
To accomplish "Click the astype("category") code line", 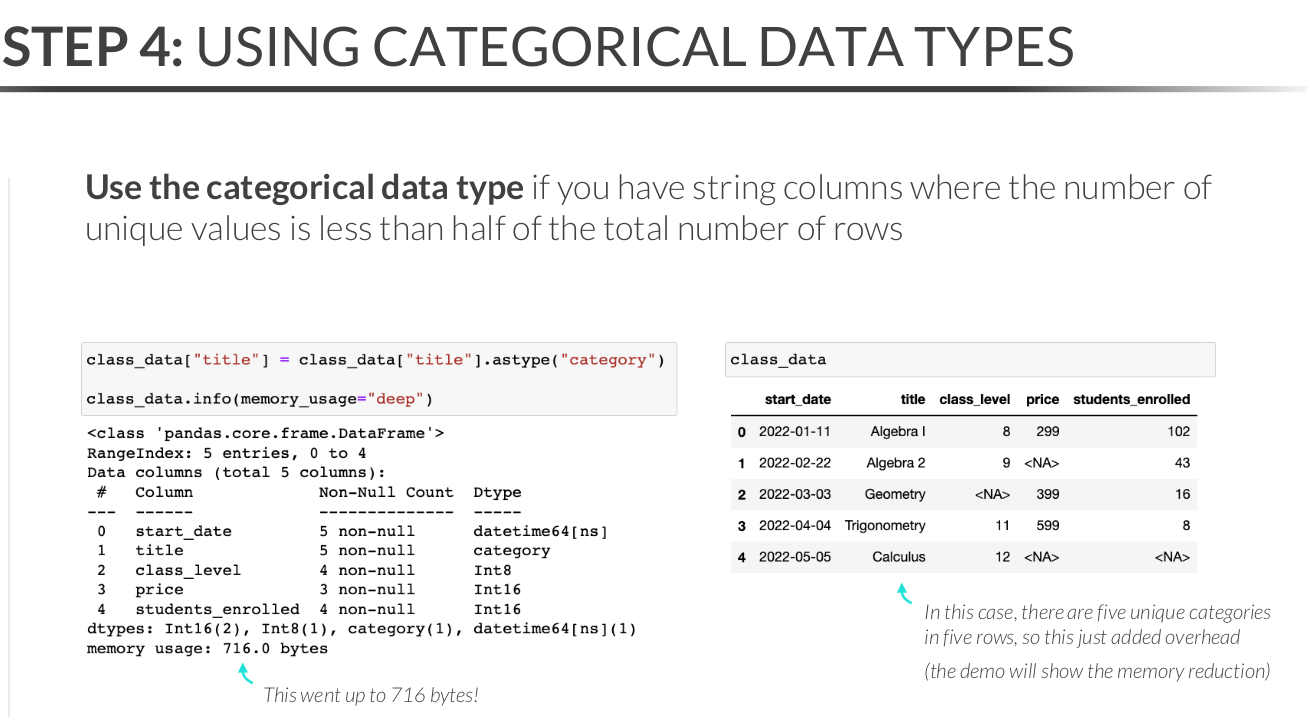I will pyautogui.click(x=375, y=360).
